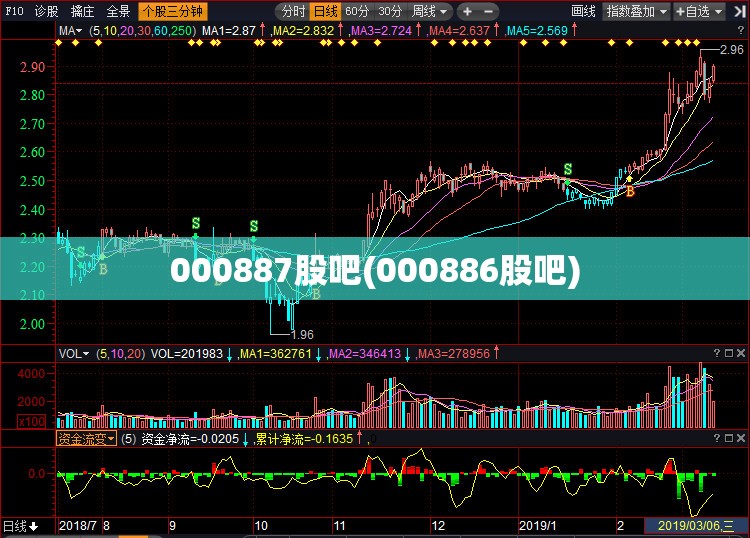
Task: Click the 2018/7 time axis label
Action: tap(77, 526)
